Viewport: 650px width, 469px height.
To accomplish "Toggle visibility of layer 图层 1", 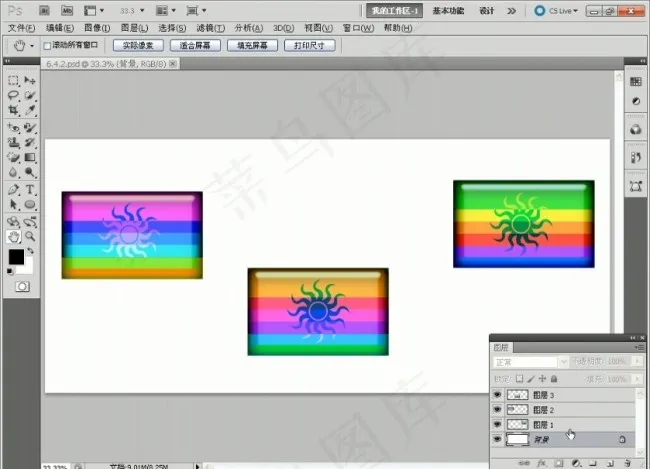I will click(x=498, y=425).
